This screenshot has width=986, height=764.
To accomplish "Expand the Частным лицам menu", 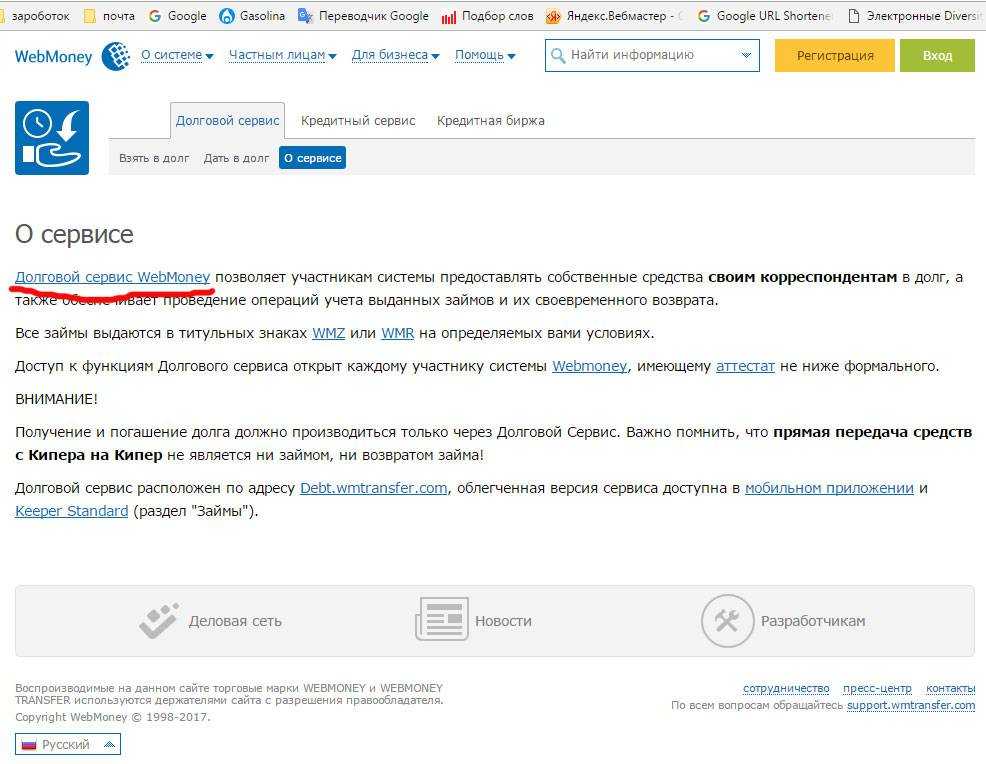I will click(x=282, y=55).
